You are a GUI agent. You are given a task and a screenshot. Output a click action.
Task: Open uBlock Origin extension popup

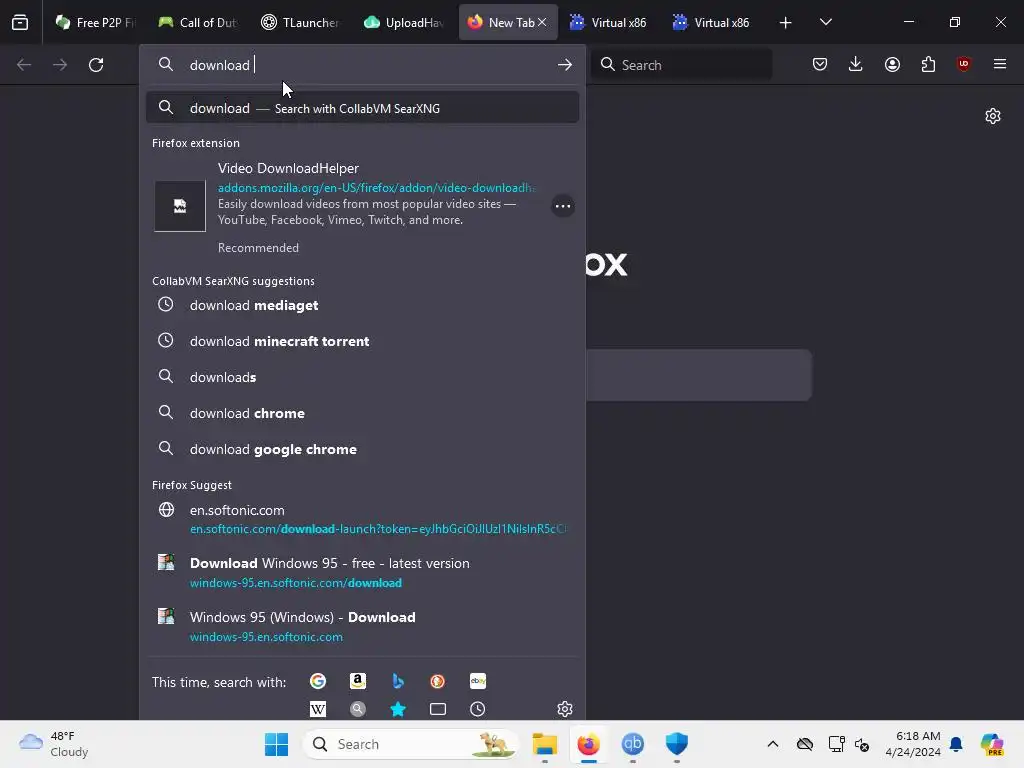(964, 64)
